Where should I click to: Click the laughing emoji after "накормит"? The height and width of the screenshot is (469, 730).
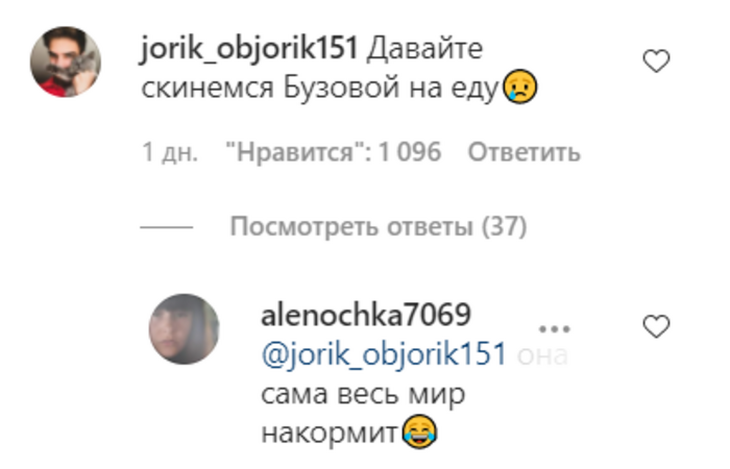click(x=420, y=432)
